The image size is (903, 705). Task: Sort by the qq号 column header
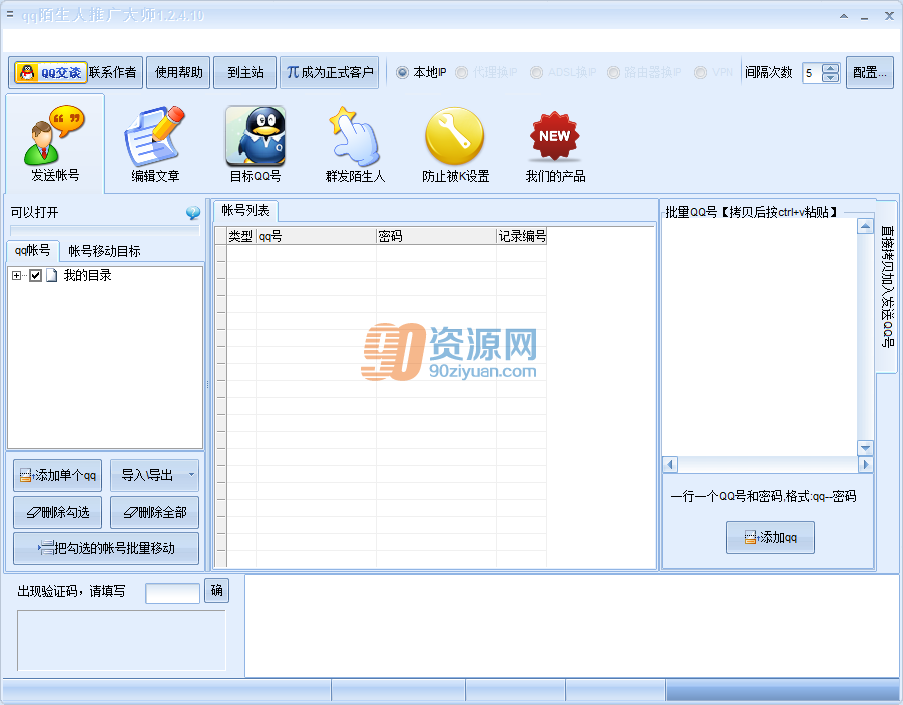coord(316,236)
